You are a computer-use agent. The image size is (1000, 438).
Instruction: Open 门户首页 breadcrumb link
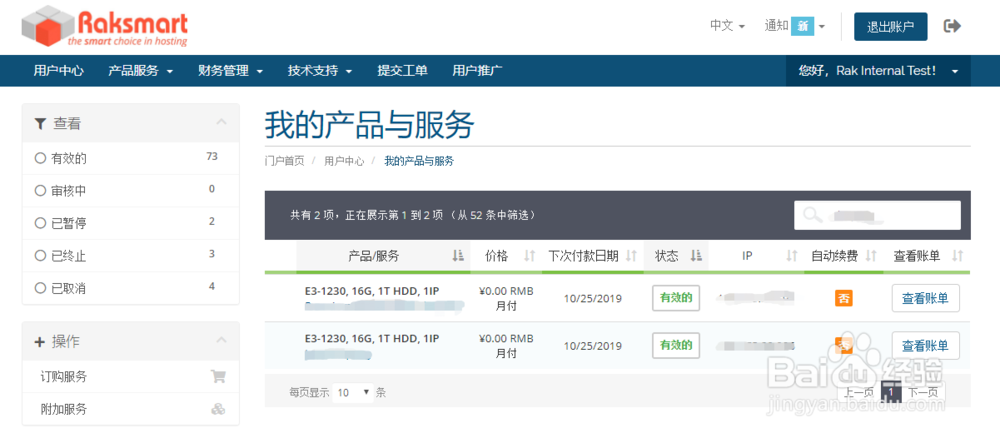click(284, 161)
